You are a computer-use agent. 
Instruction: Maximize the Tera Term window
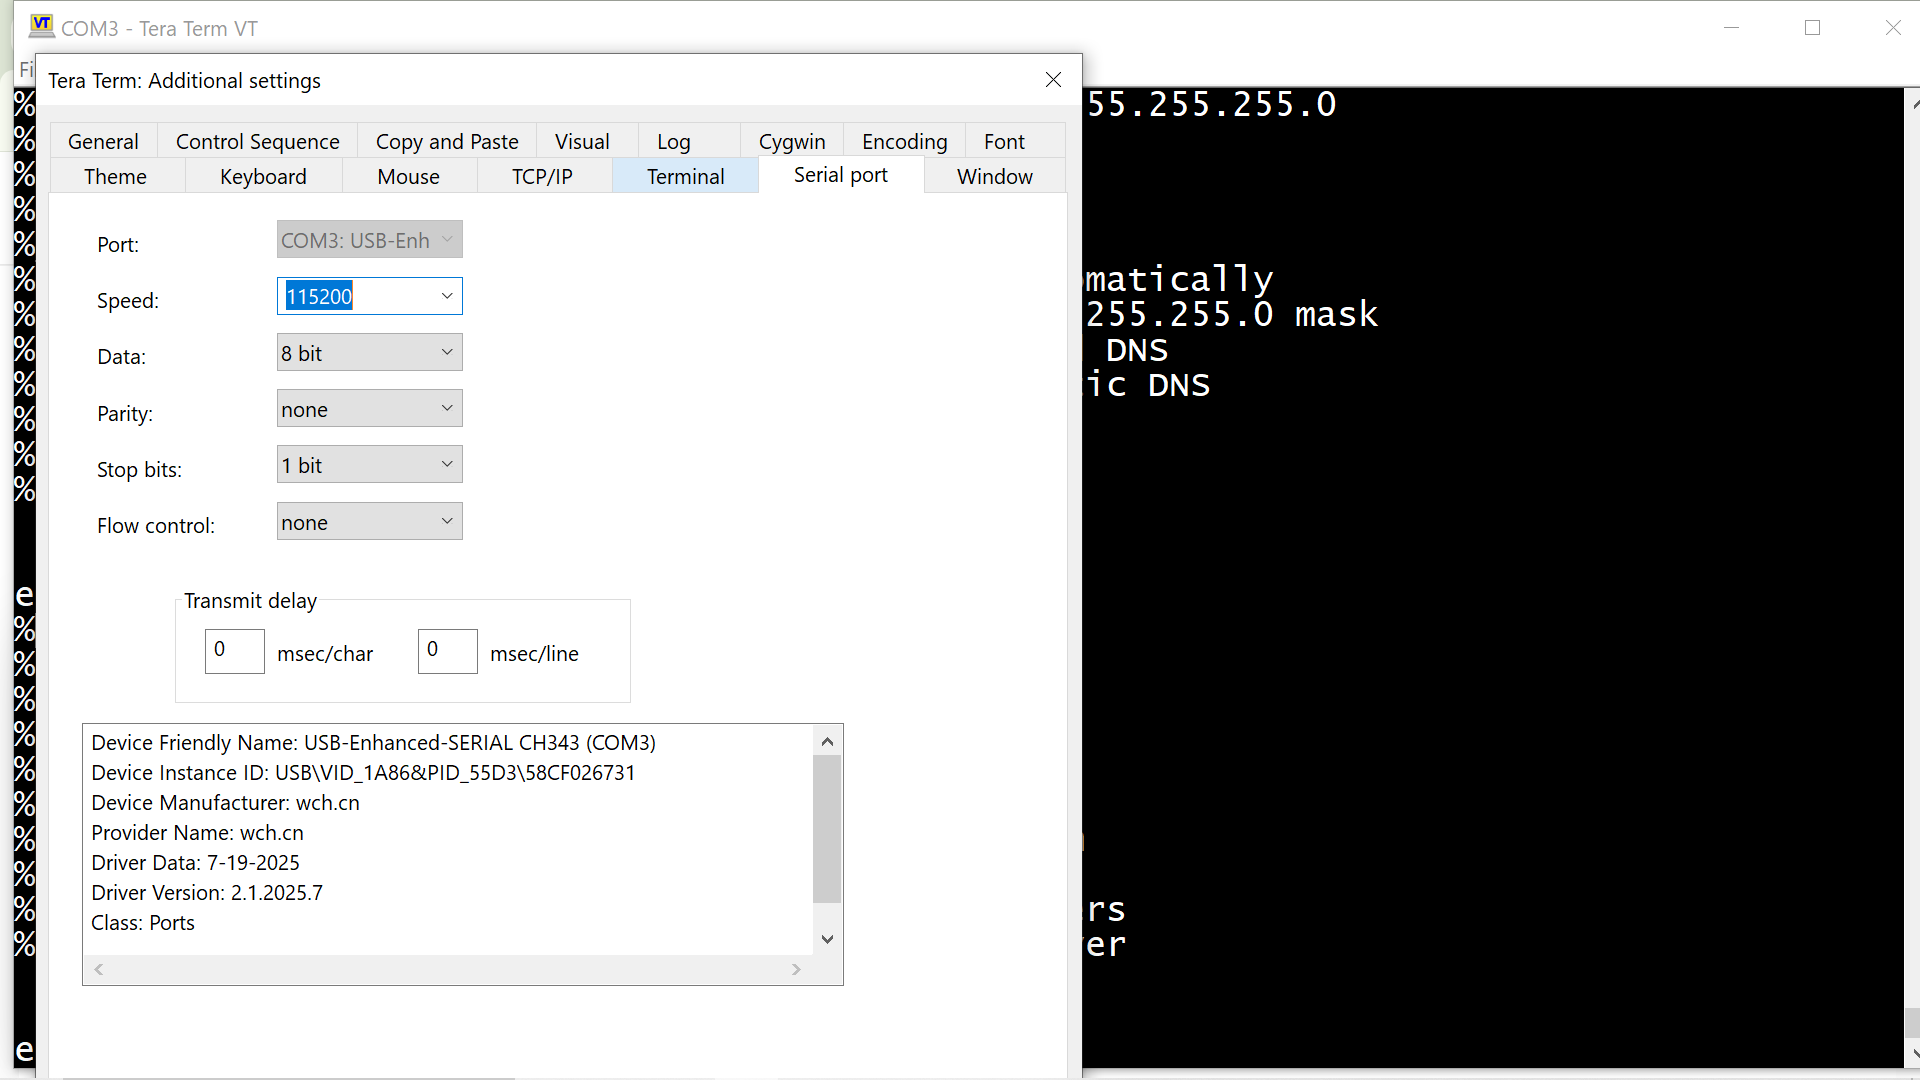1812,28
